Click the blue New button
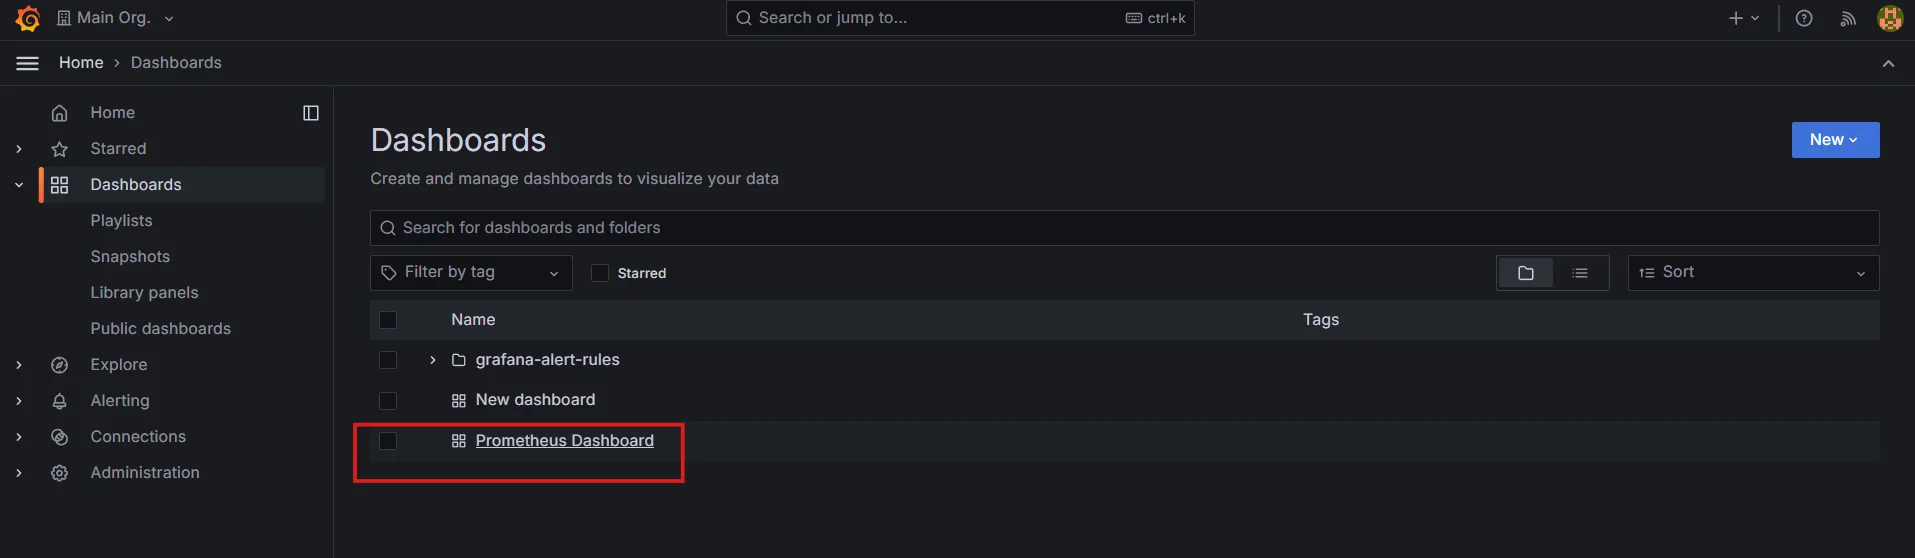This screenshot has width=1915, height=558. click(x=1835, y=140)
